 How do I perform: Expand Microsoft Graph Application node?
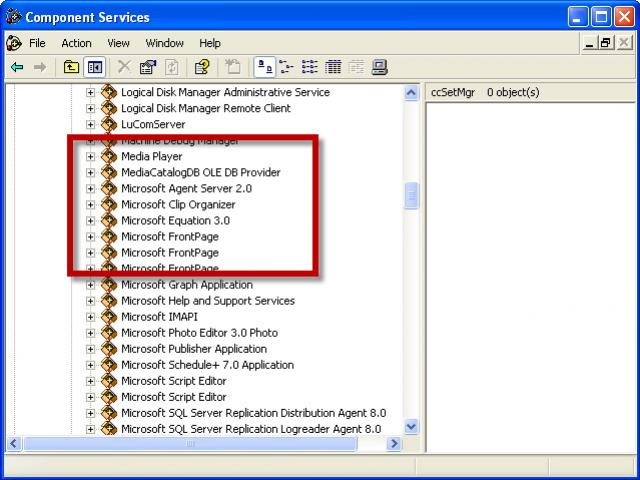pos(90,285)
